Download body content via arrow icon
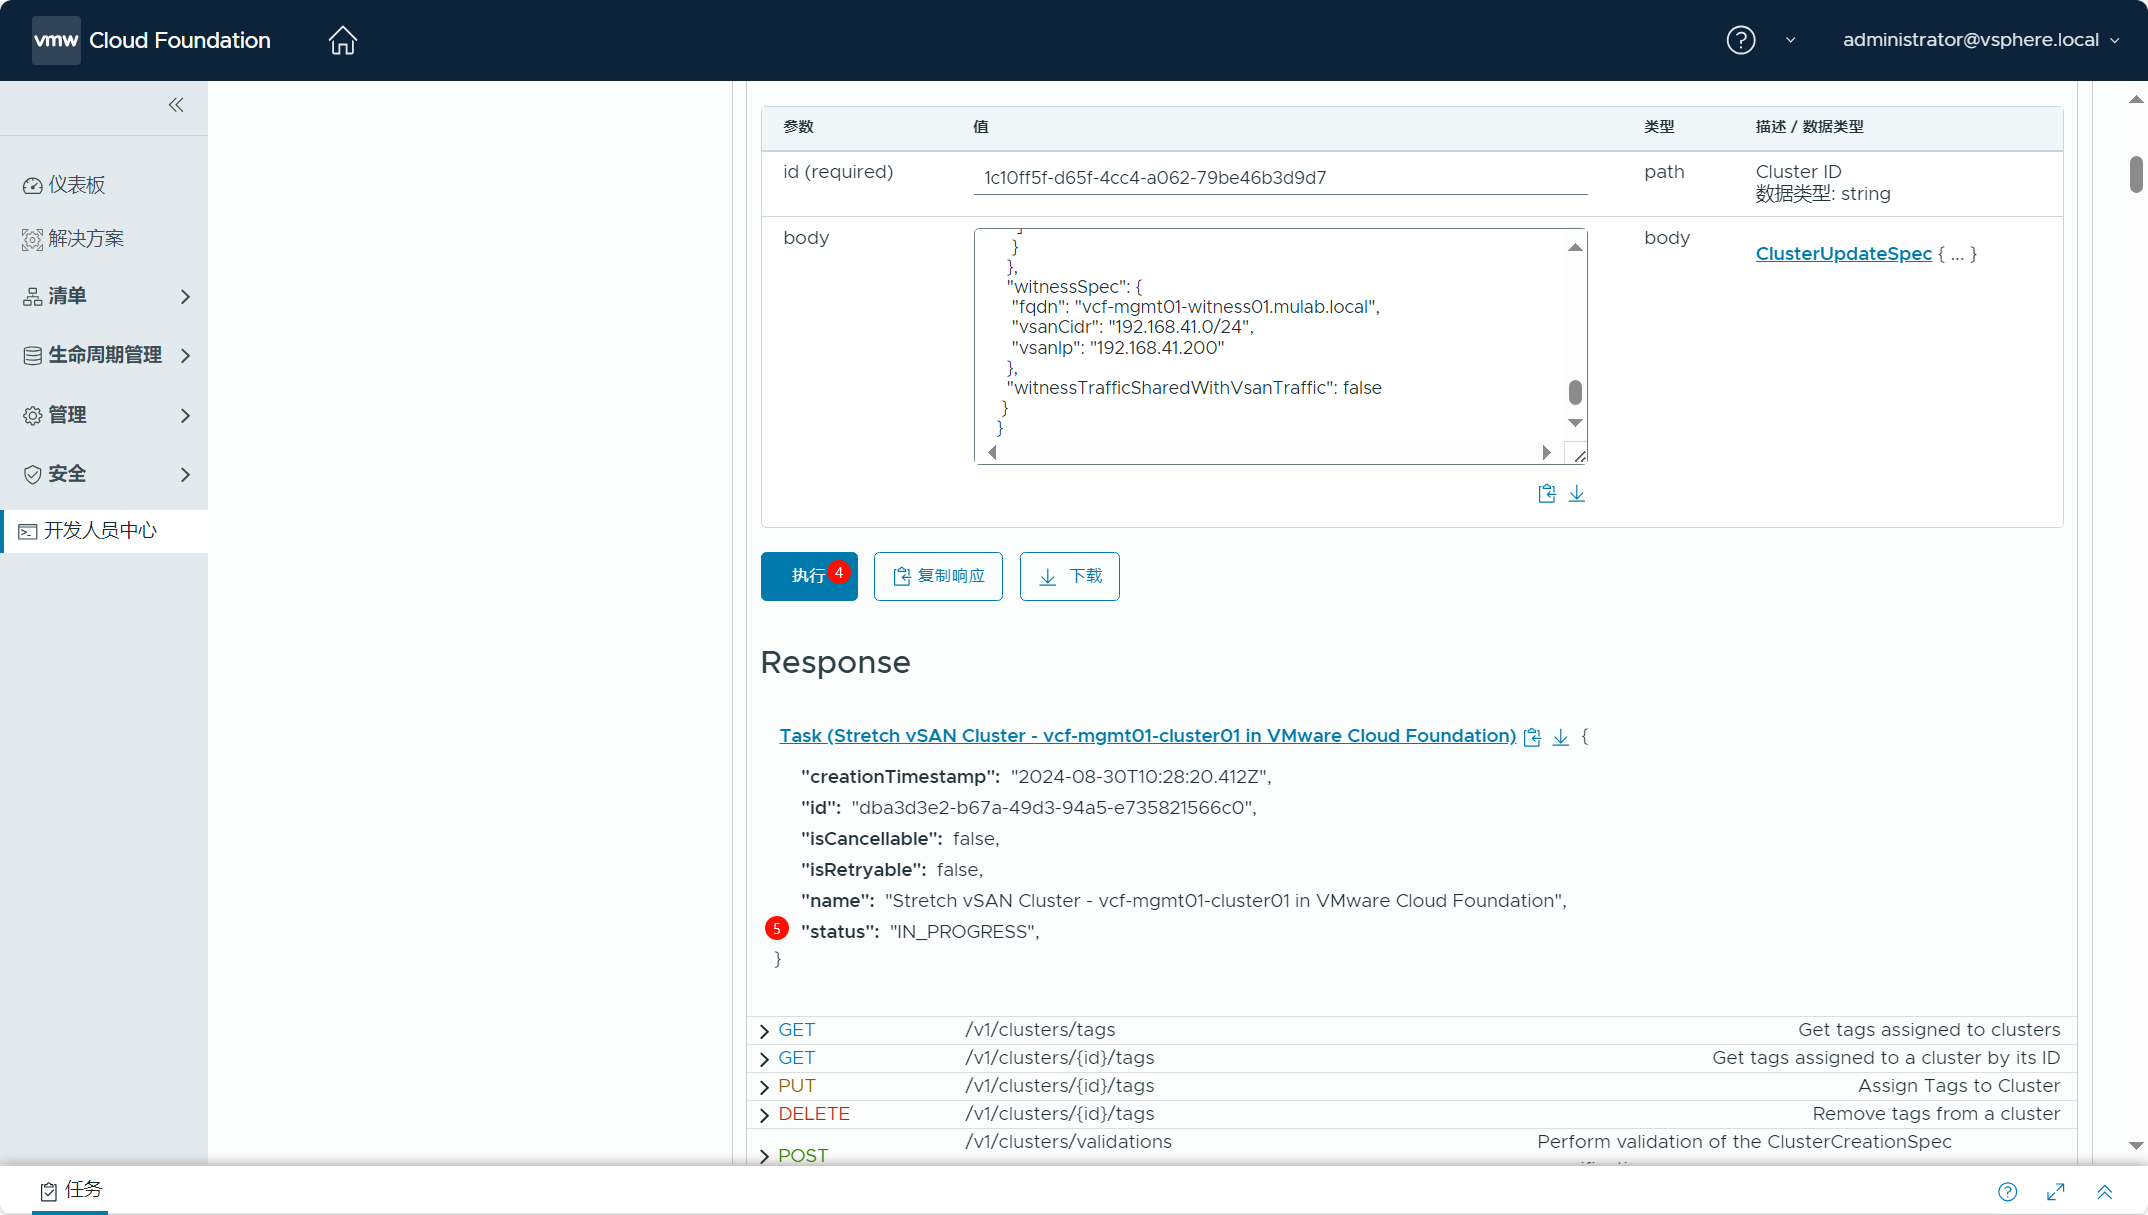 1577,494
